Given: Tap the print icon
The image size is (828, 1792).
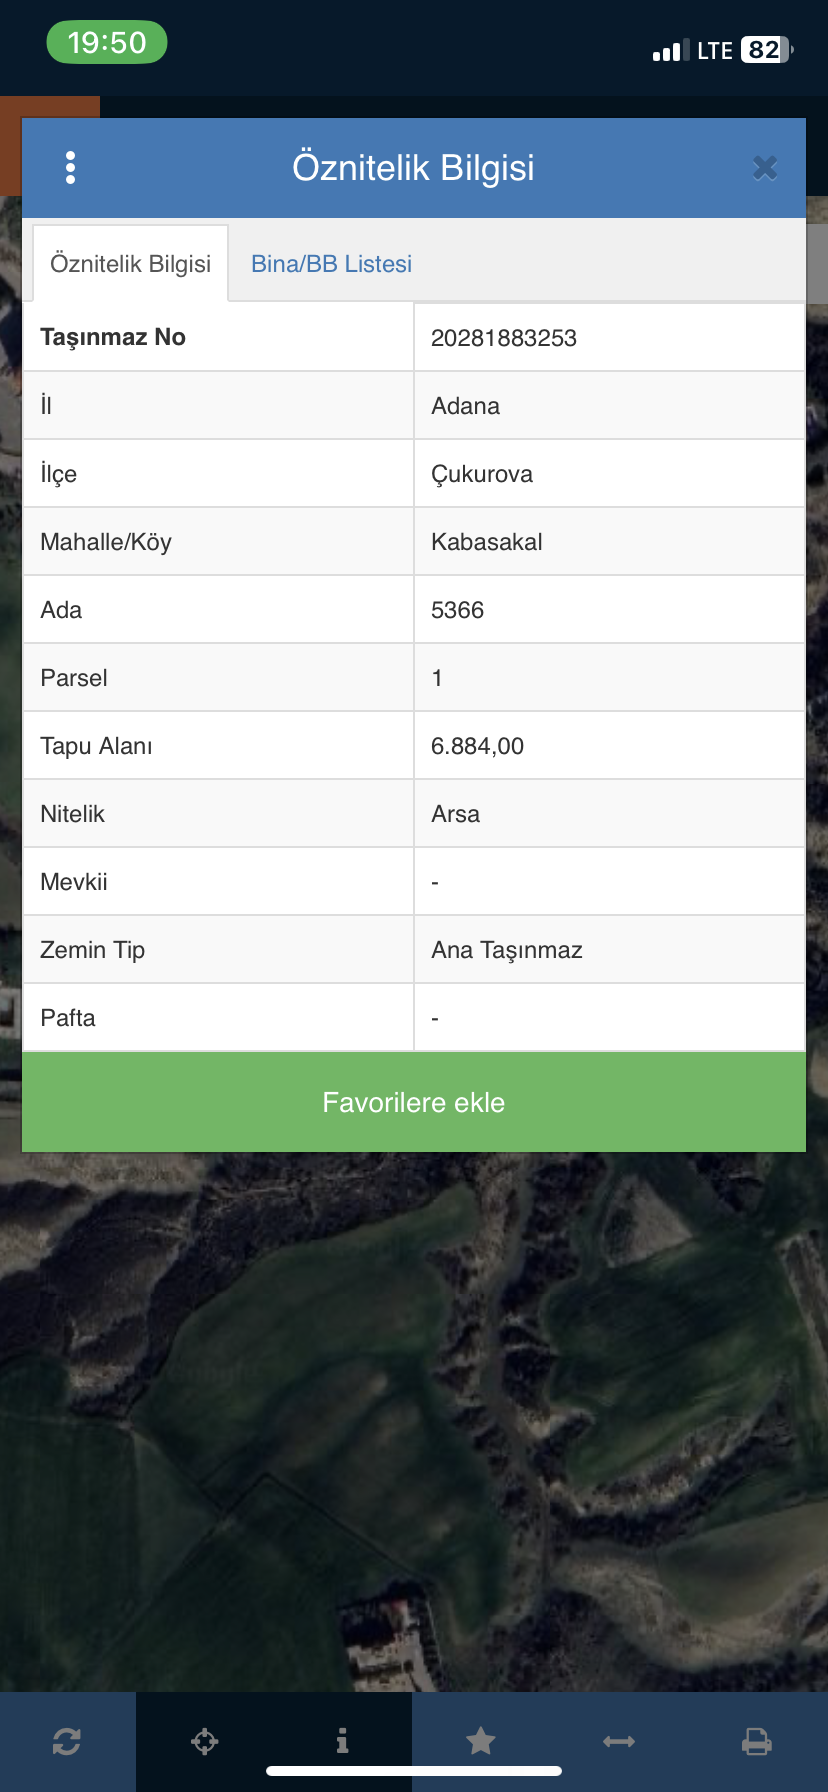Looking at the screenshot, I should [x=757, y=1742].
